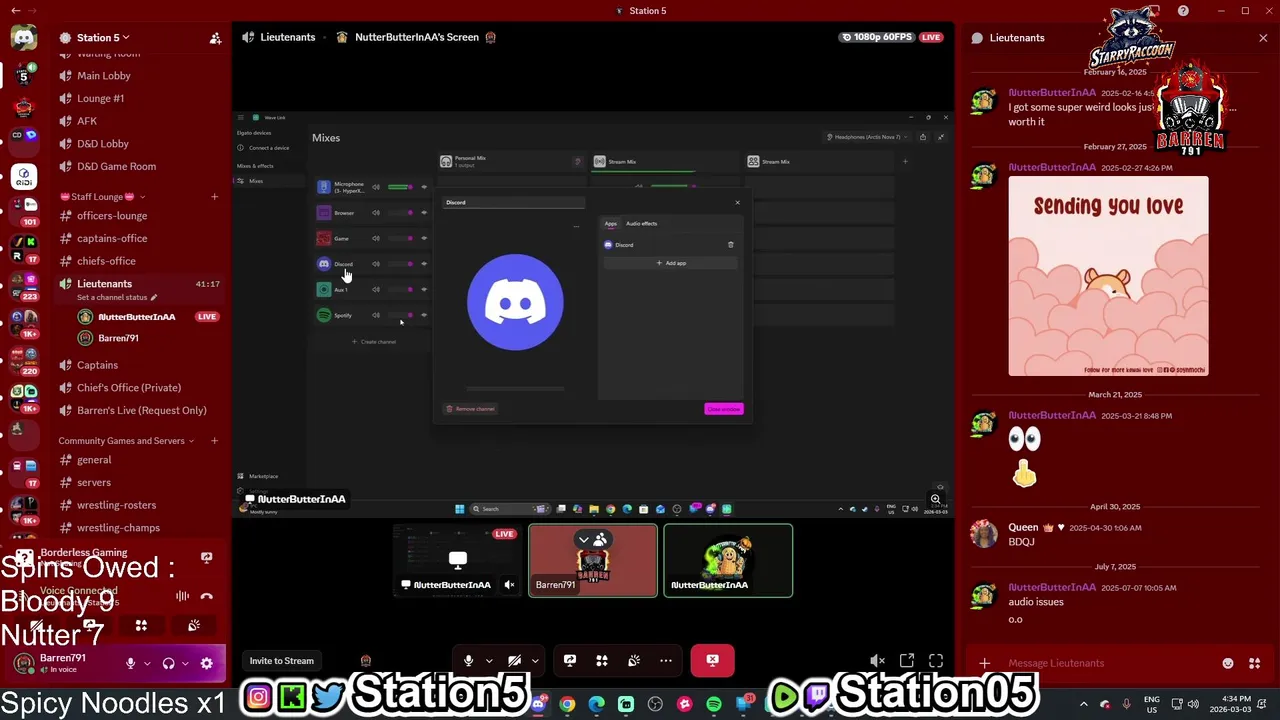
Task: Open OBS Studio from the Windows taskbar
Action: tap(655, 704)
